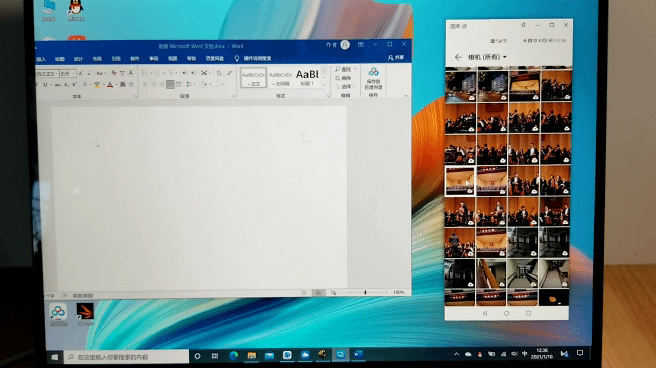656x368 pixels.
Task: Apply character shading in Word
Action: click(x=123, y=84)
